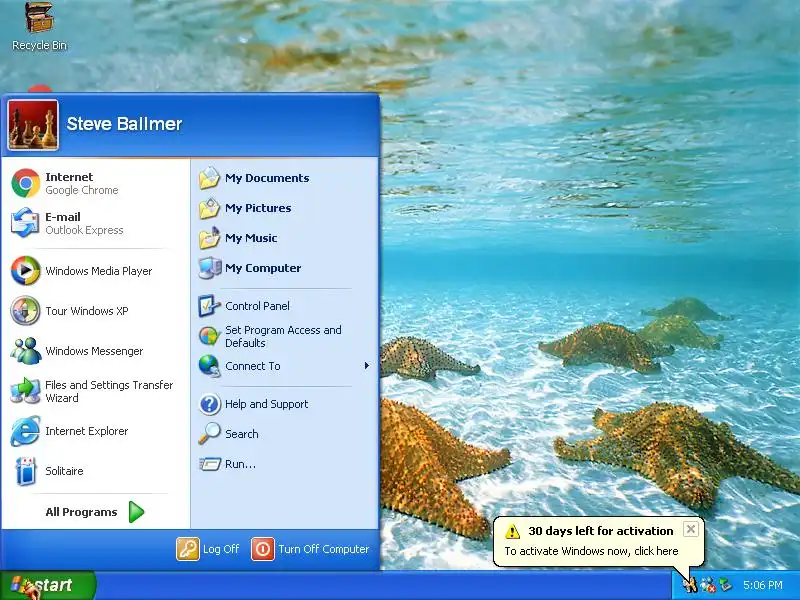Open the My Pictures folder icon

click(209, 208)
